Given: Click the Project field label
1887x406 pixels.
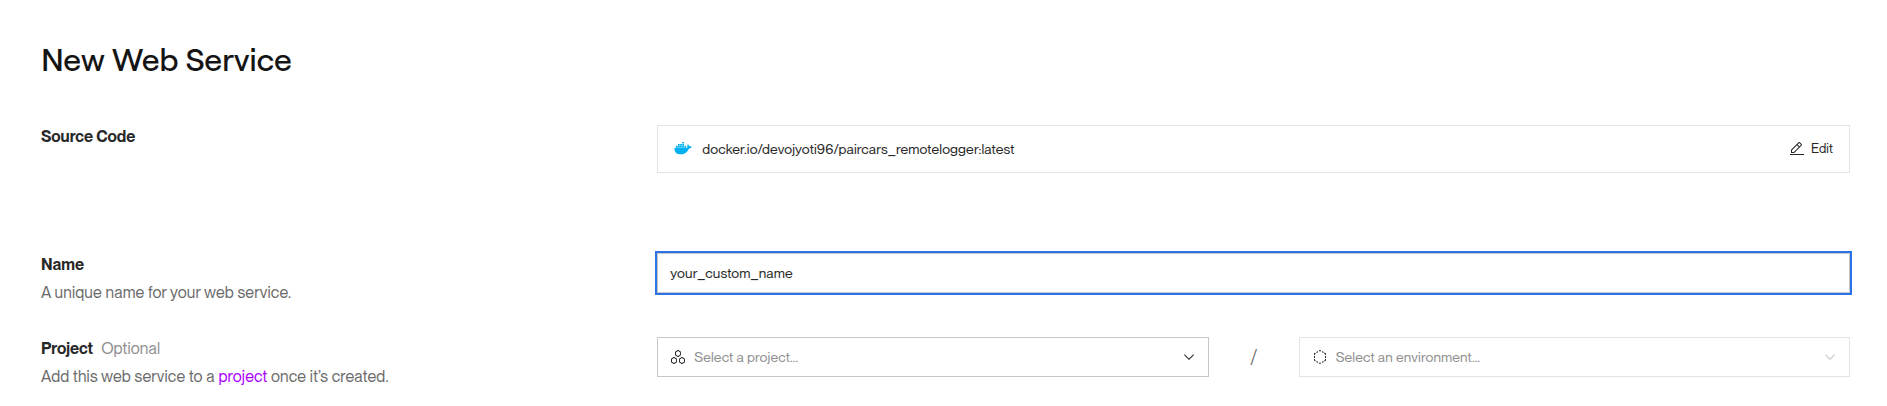Looking at the screenshot, I should (x=67, y=348).
